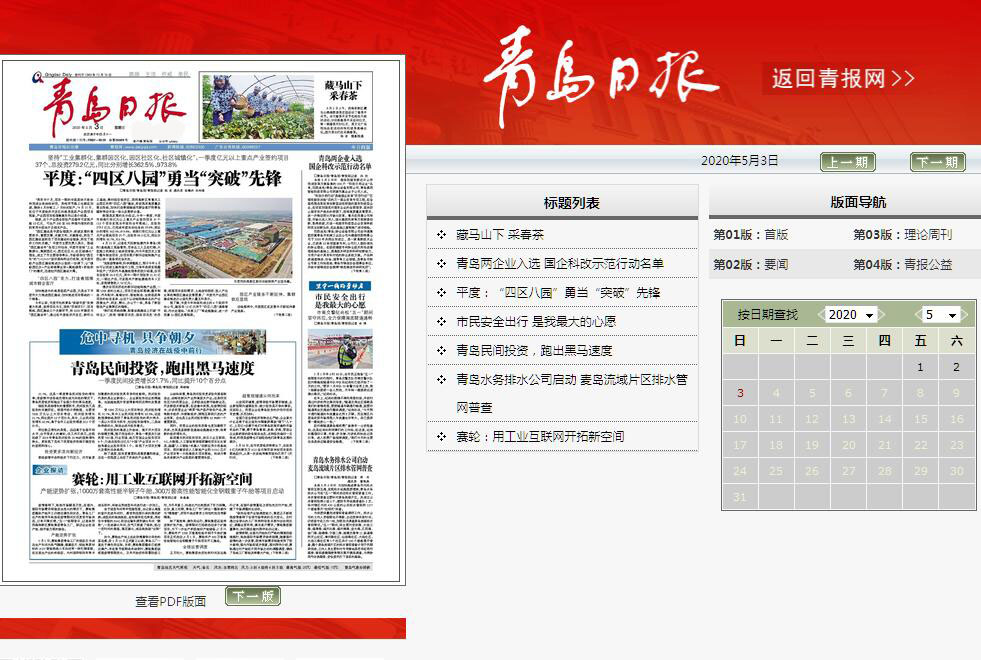
Task: Navigate to 第03版：理论周刊
Action: point(902,235)
